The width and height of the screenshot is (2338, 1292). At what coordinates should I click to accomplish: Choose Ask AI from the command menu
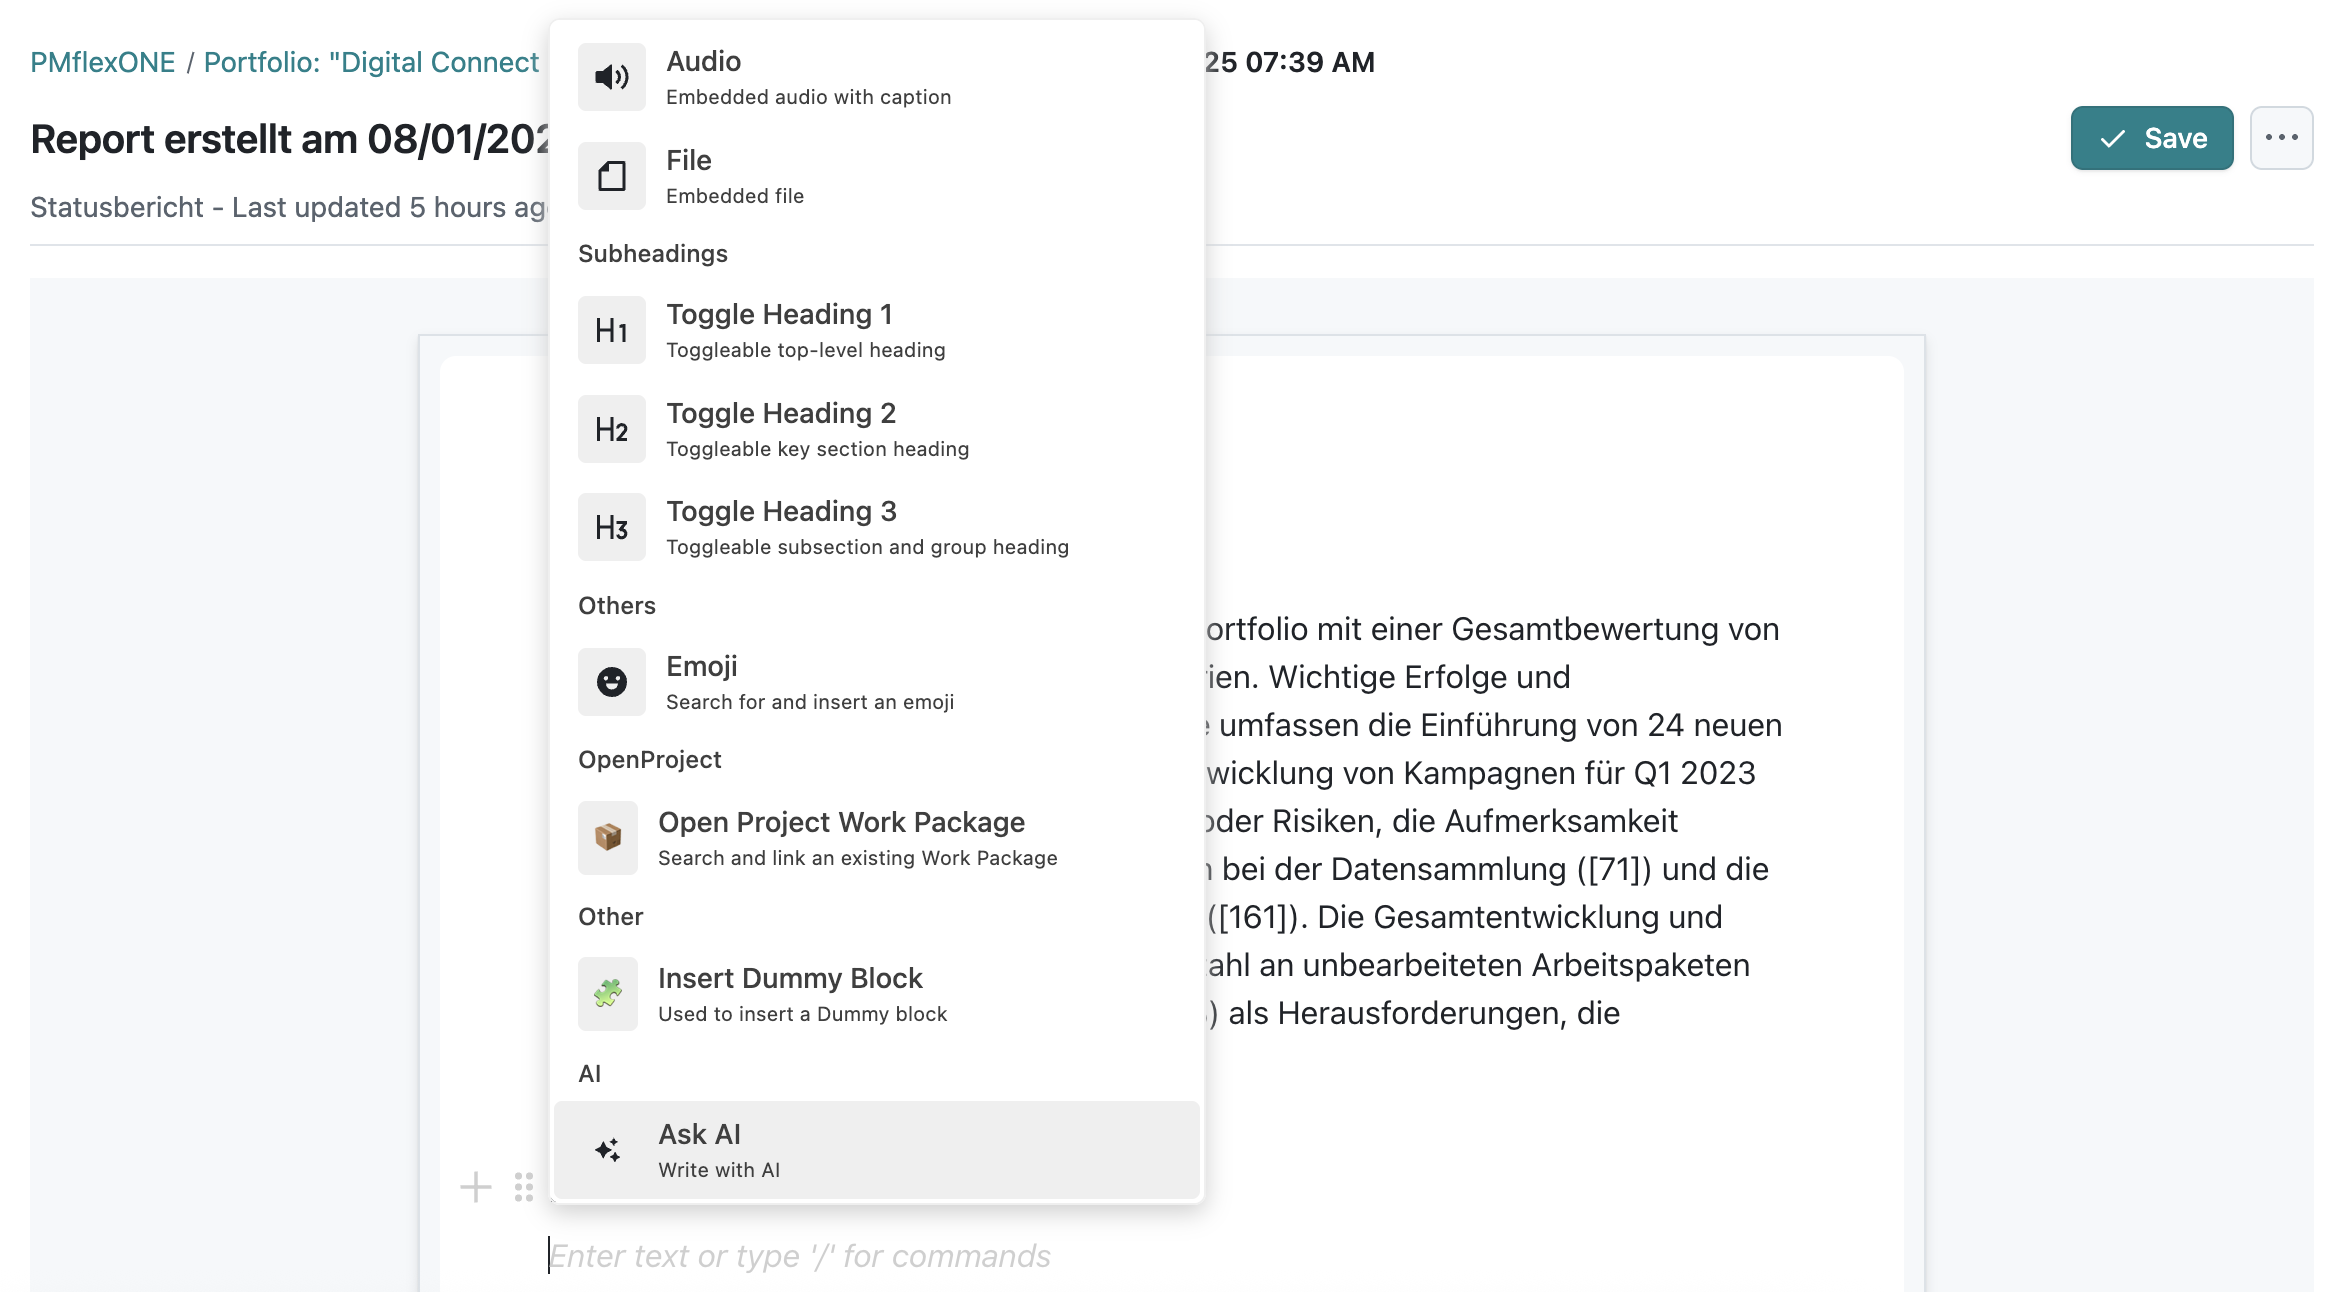pos(875,1149)
